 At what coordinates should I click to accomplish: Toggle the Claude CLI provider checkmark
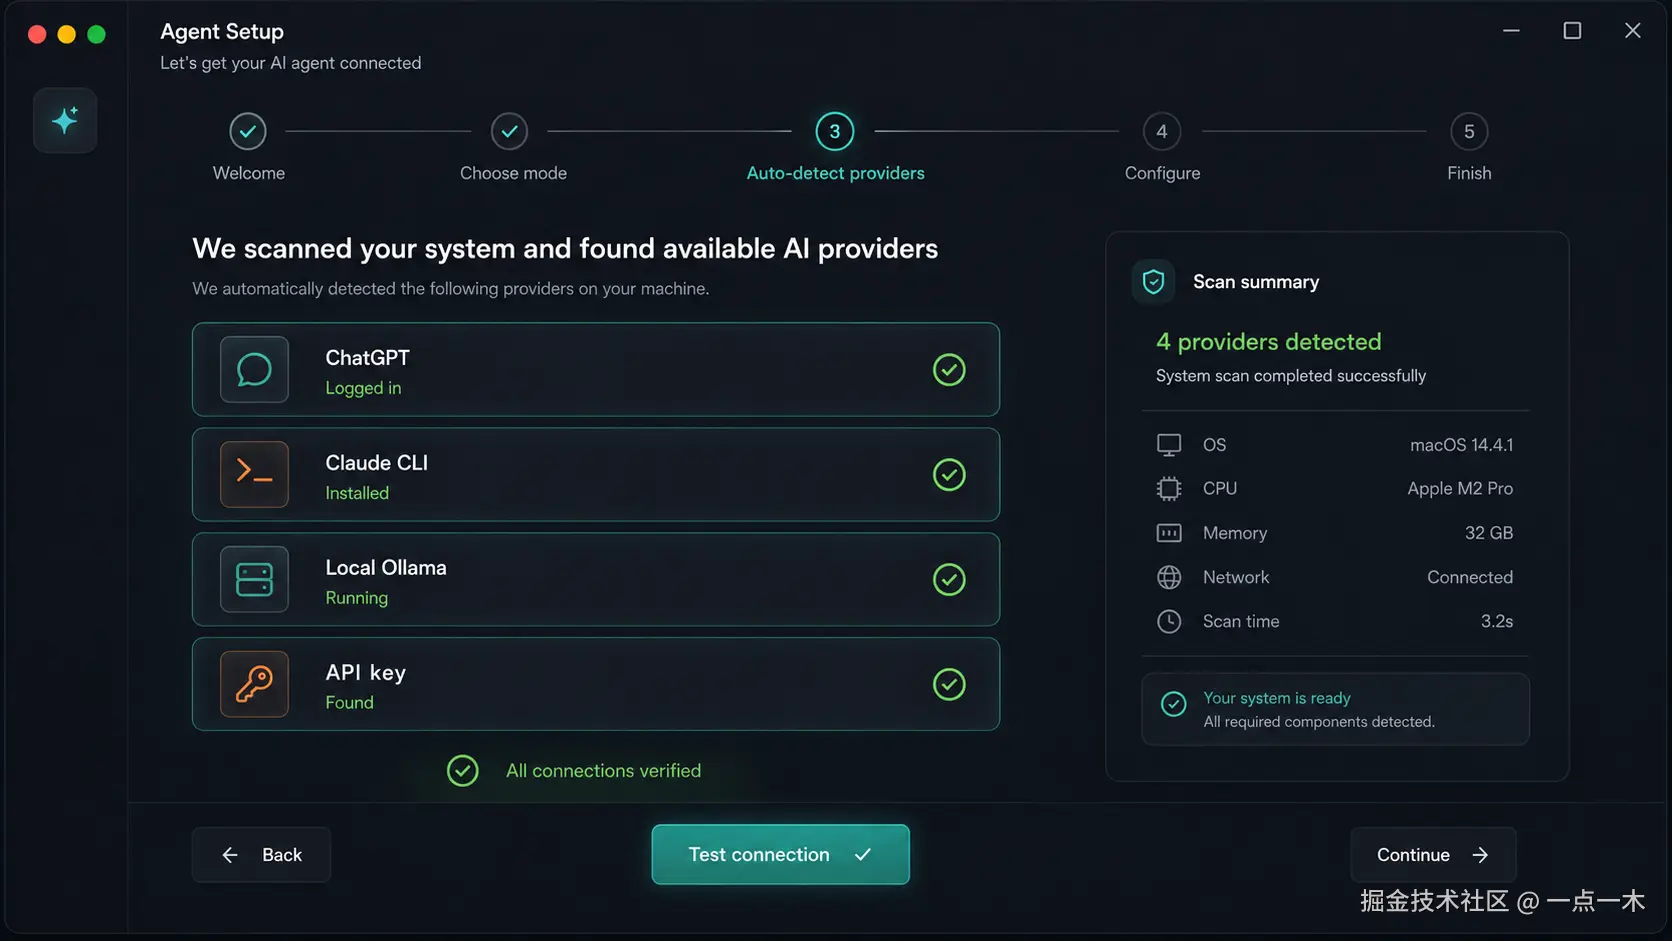click(949, 474)
